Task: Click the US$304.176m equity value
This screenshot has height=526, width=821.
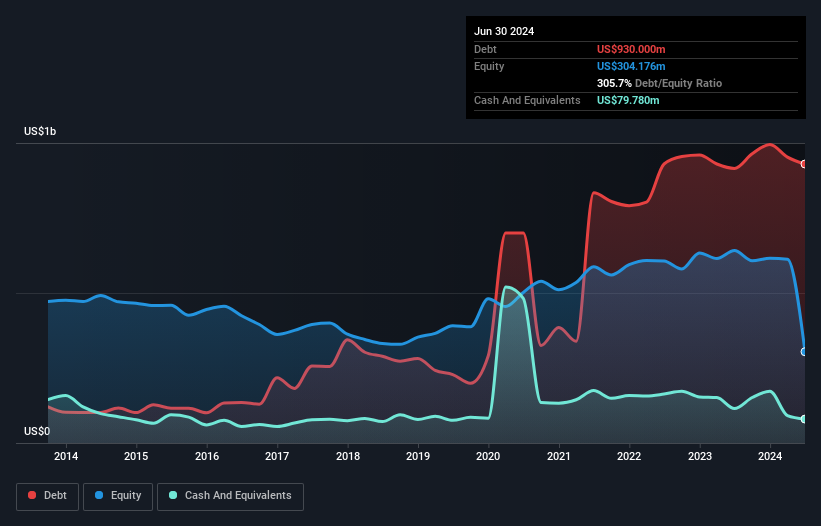Action: [x=631, y=66]
